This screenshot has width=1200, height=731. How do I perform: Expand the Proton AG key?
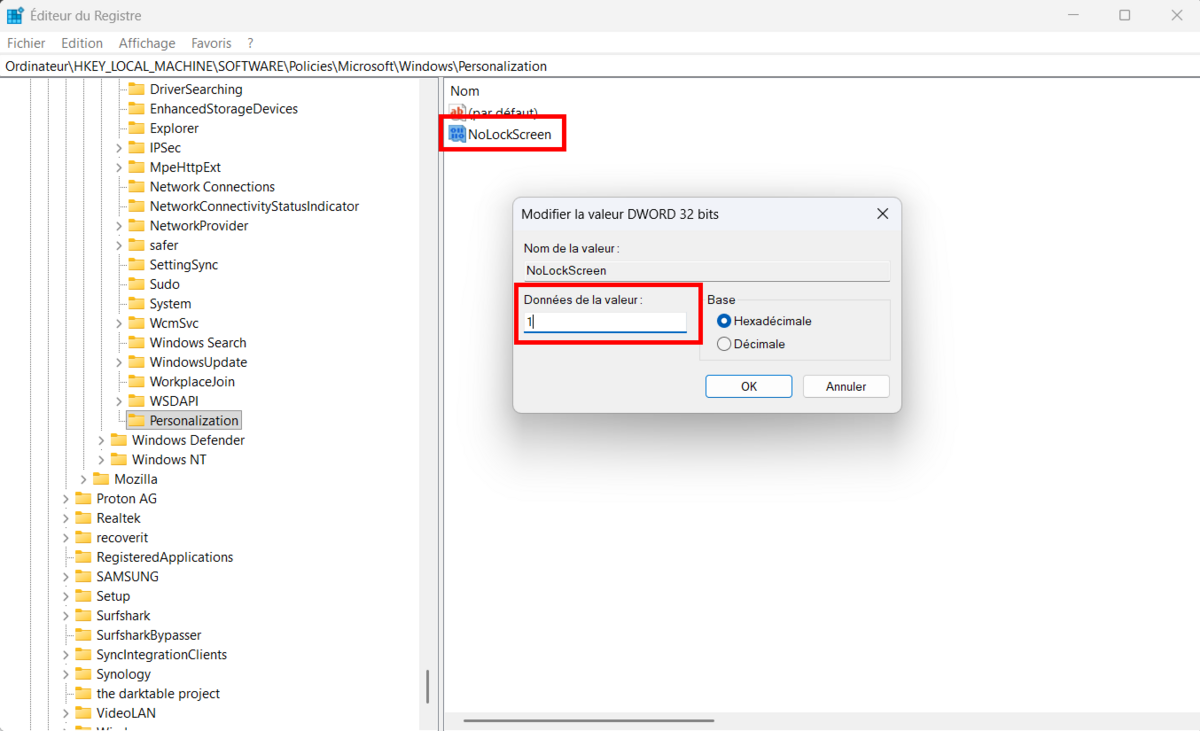tap(66, 499)
